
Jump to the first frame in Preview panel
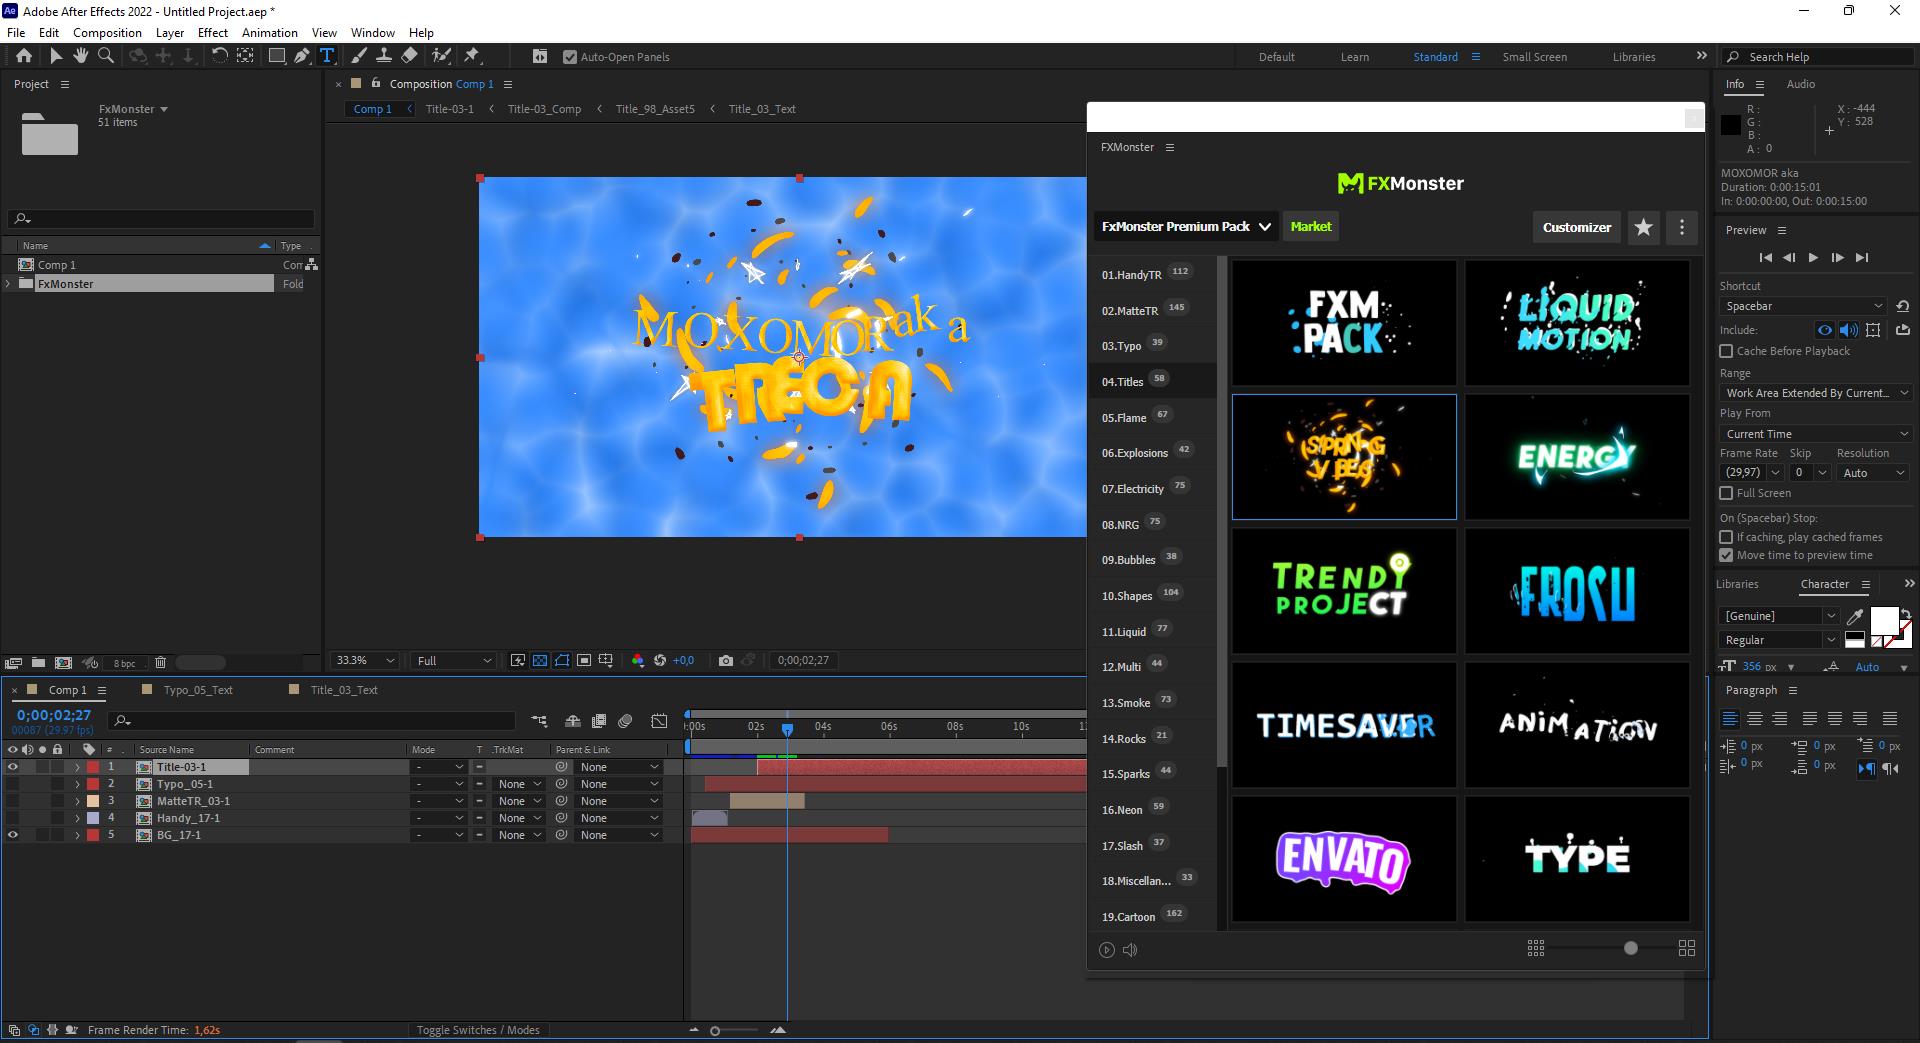point(1766,257)
